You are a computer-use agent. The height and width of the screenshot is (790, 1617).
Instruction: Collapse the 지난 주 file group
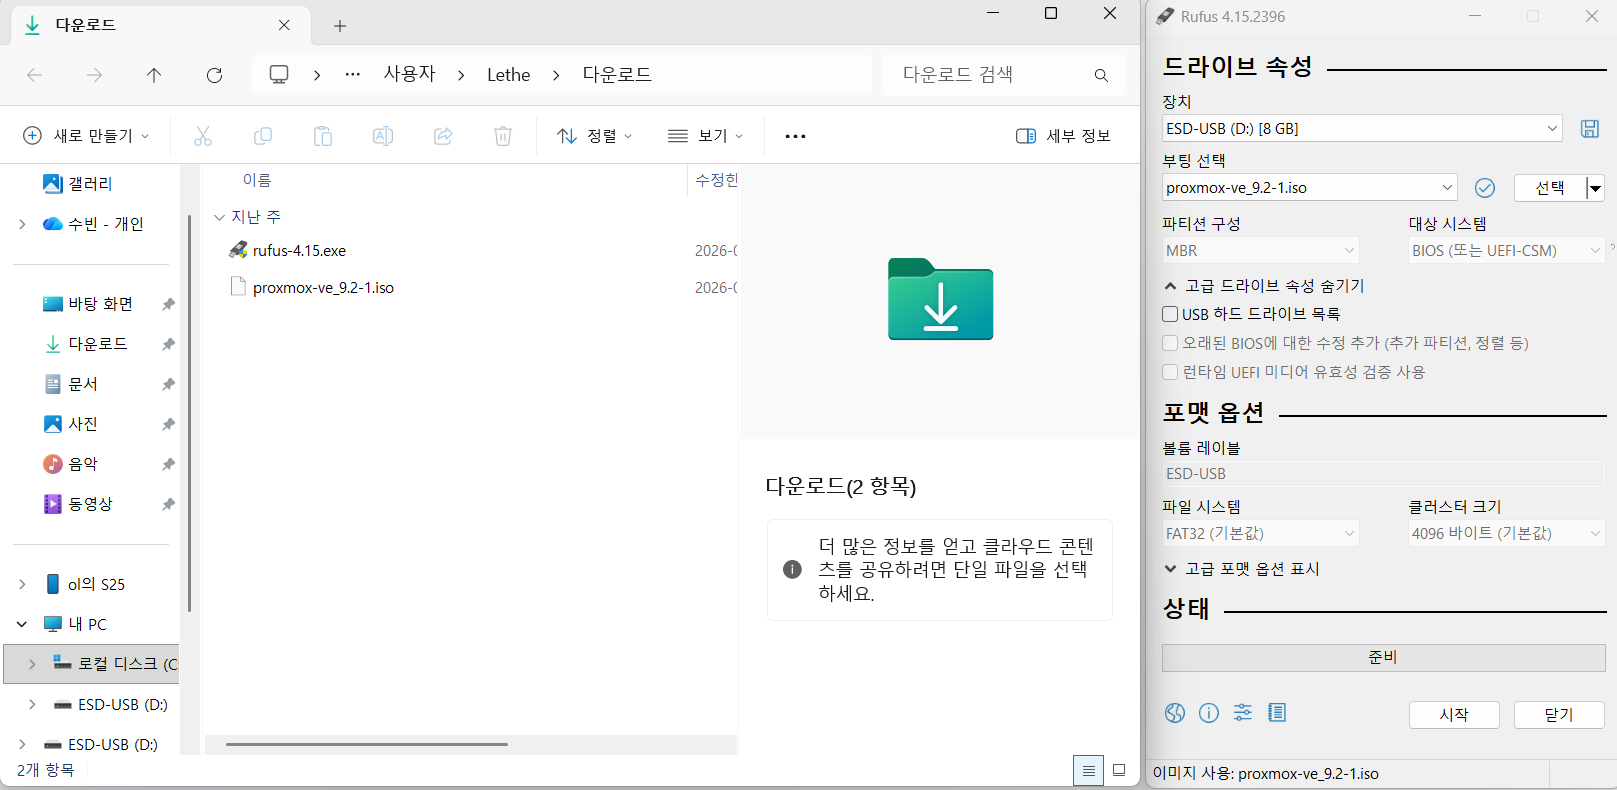219,217
